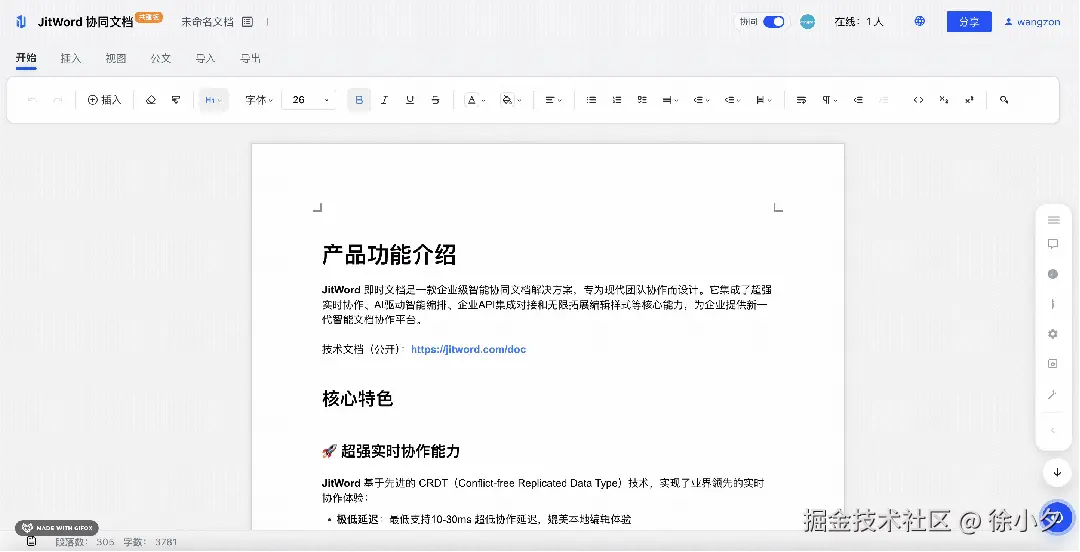Click the 插入 insert button in toolbar
The width and height of the screenshot is (1080, 552).
[x=105, y=100]
